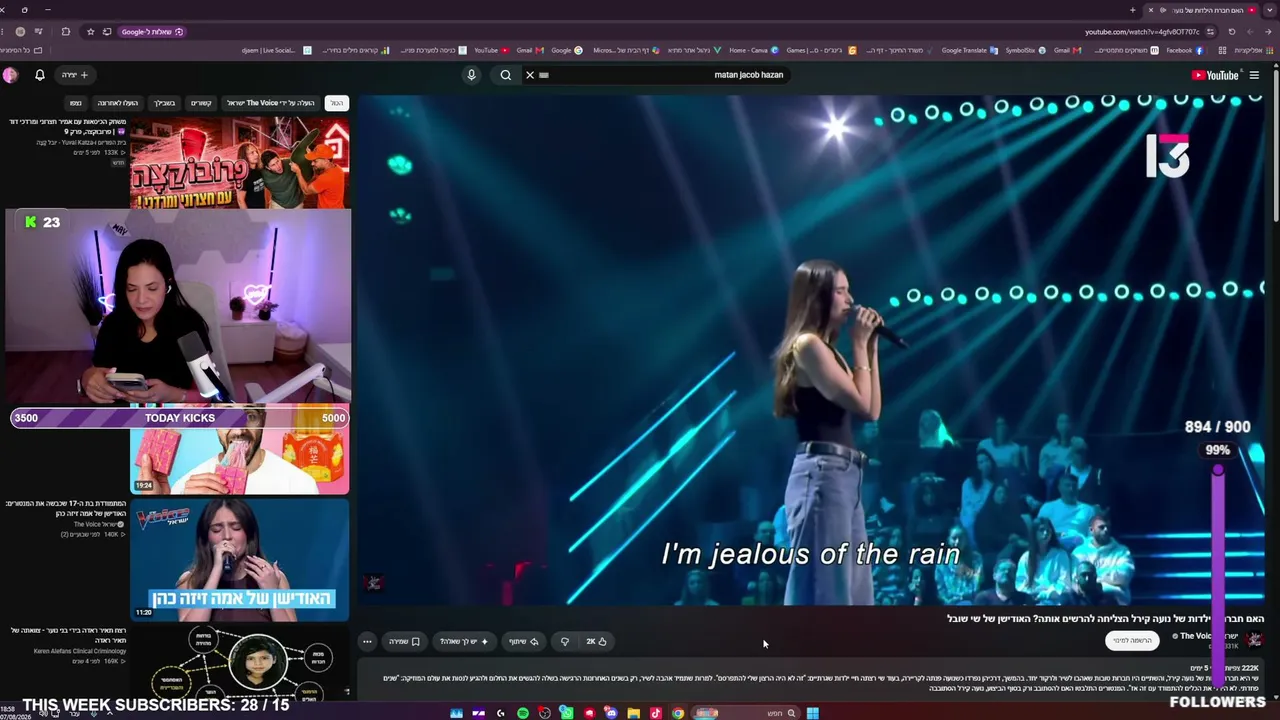Click the video player showing the singer

[812, 350]
